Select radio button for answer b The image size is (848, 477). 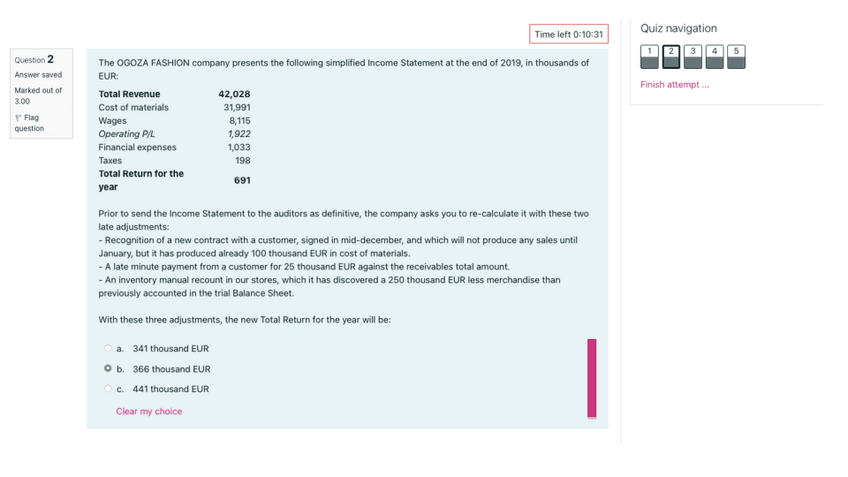(108, 369)
